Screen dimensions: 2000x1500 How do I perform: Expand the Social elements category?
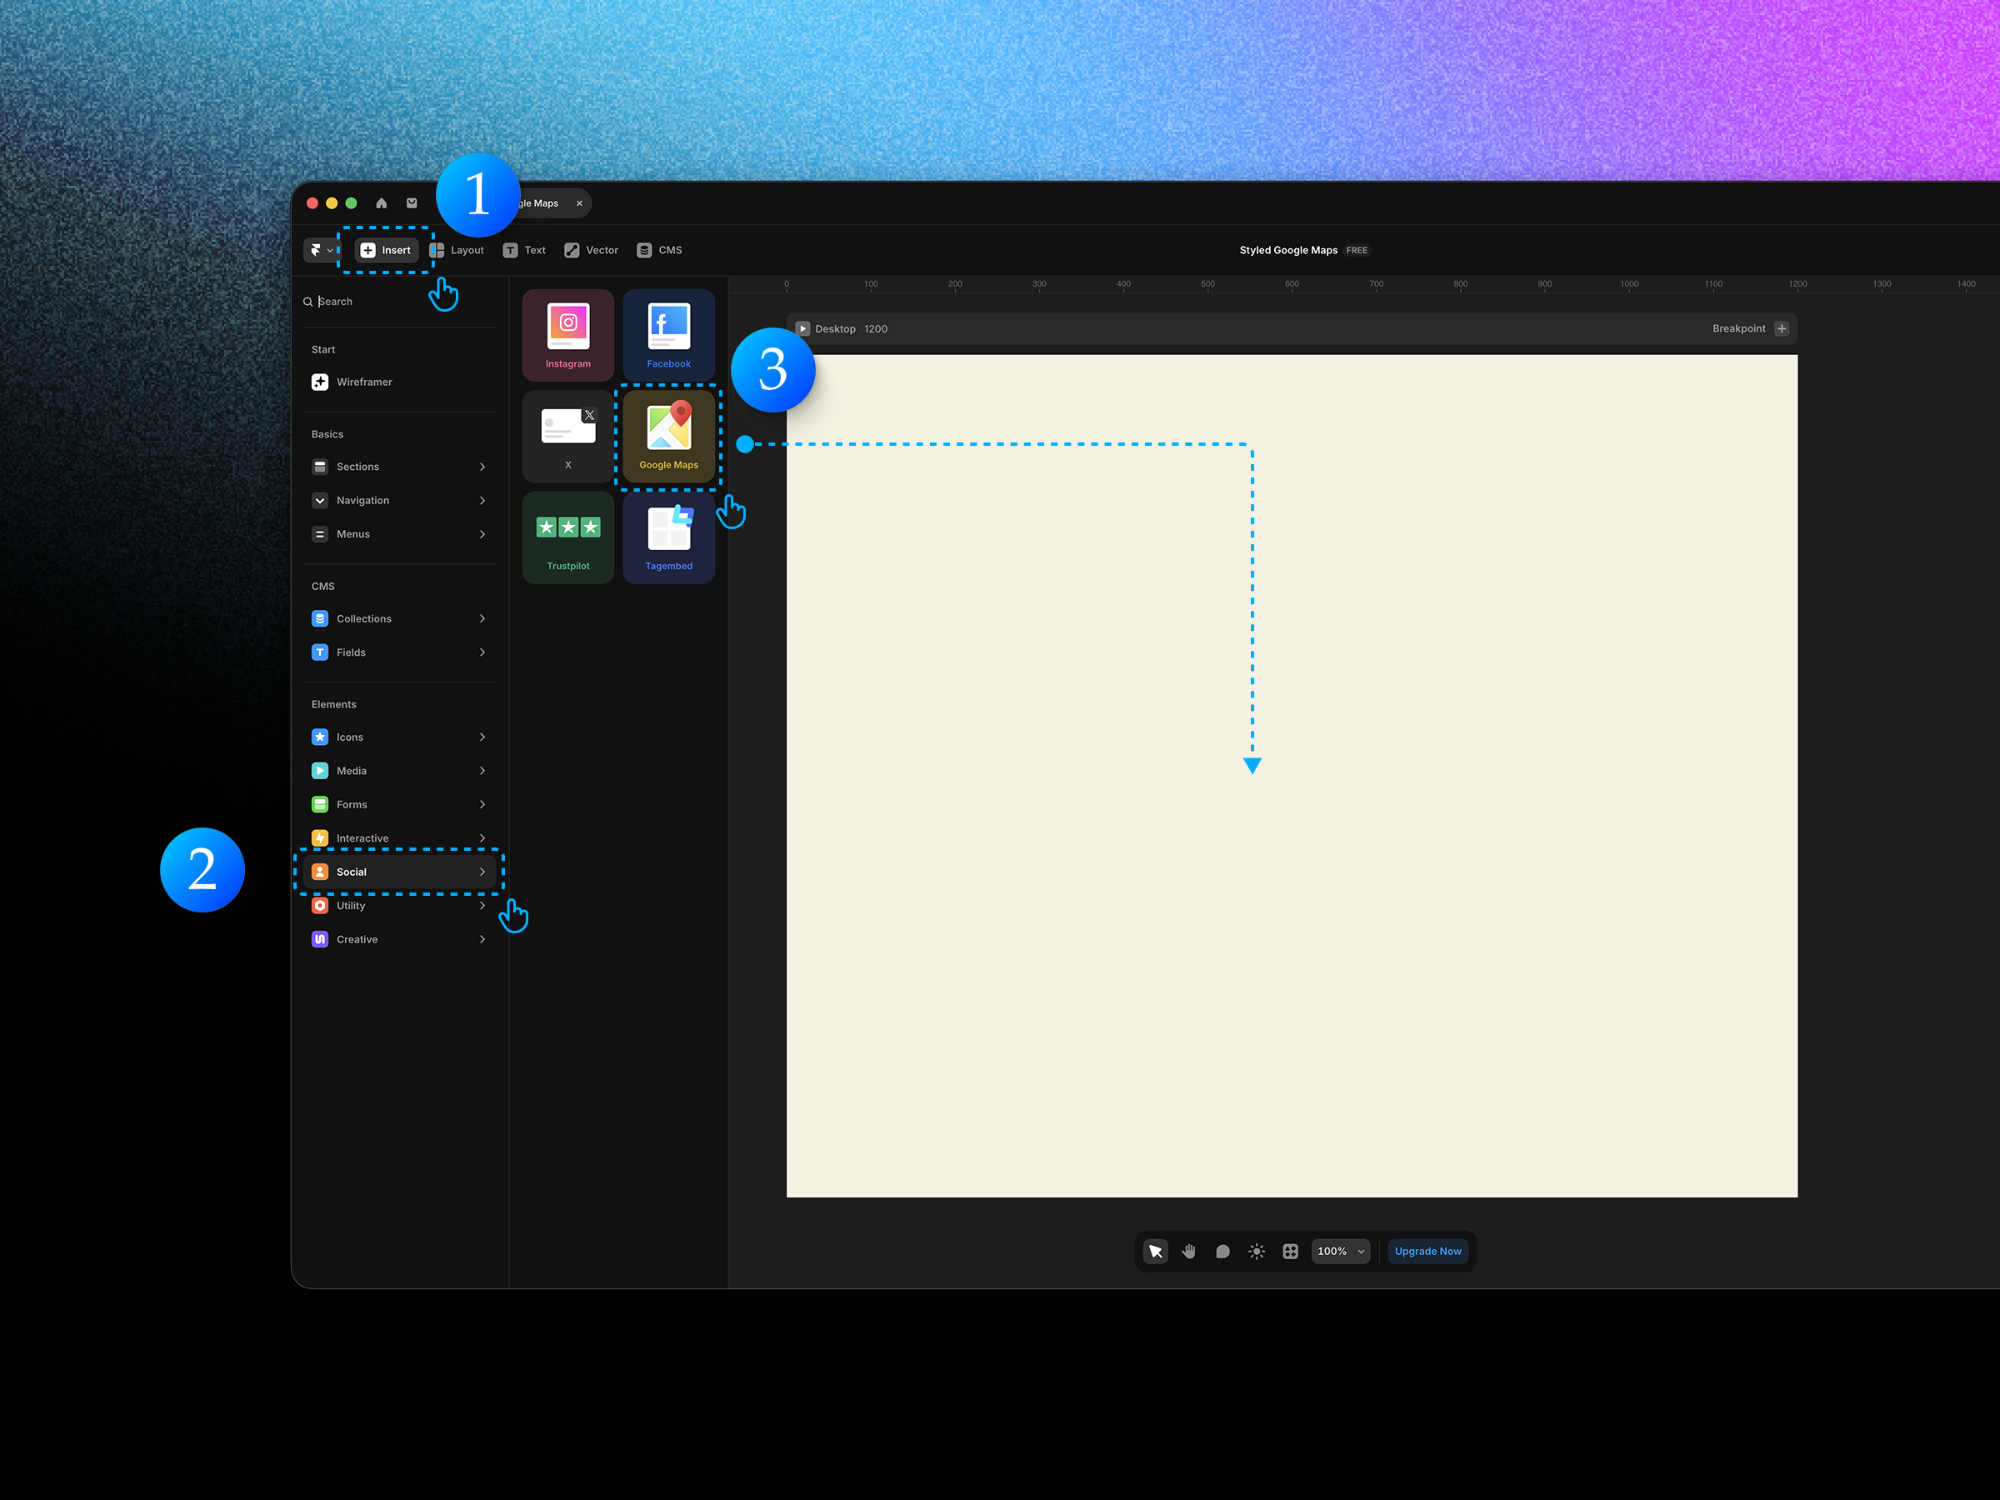click(x=399, y=871)
